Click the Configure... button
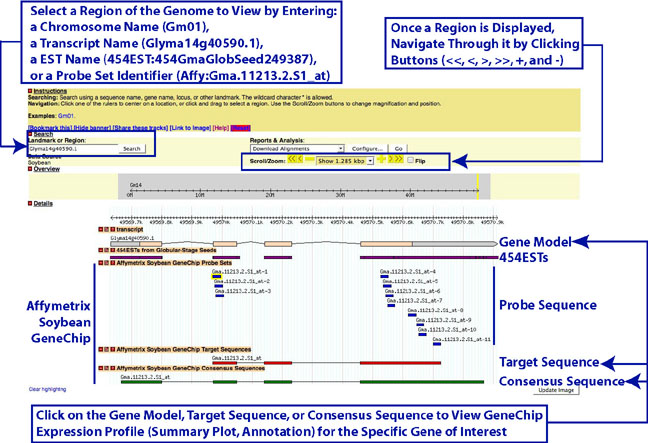This screenshot has width=648, height=443. point(367,149)
